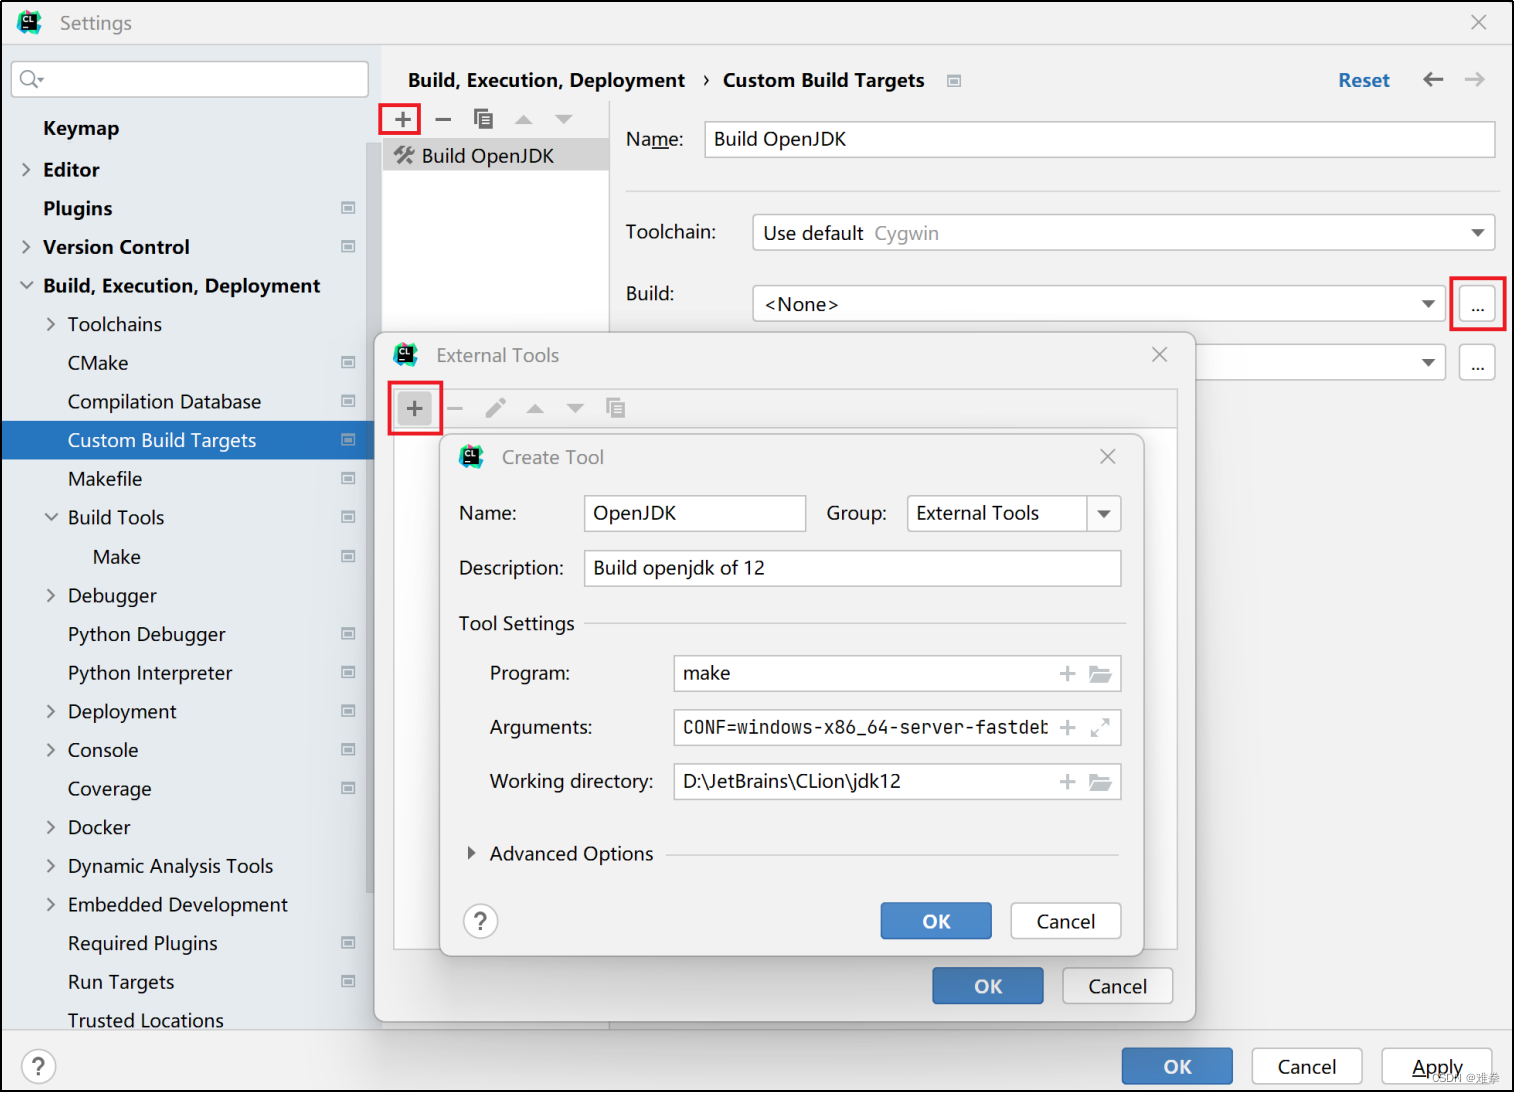This screenshot has height=1093, width=1515.
Task: Navigate back in Settings history
Action: [1433, 80]
